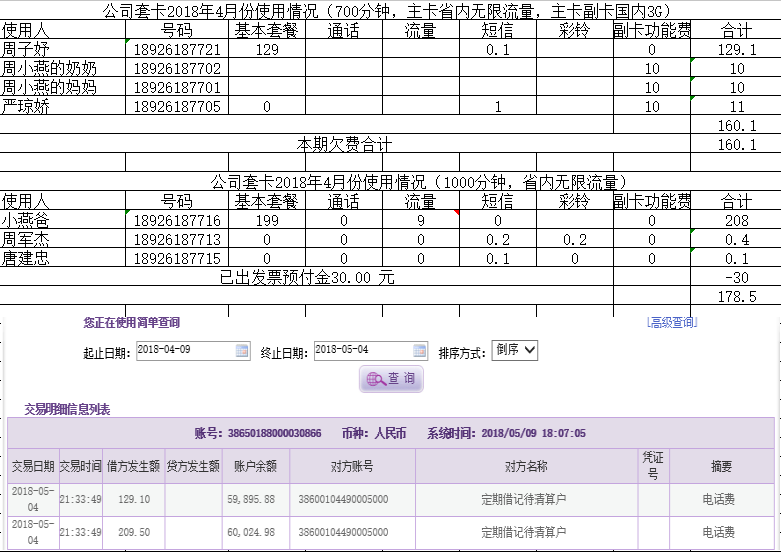
Task: Open the 高级查询 advanced query link
Action: tap(672, 322)
